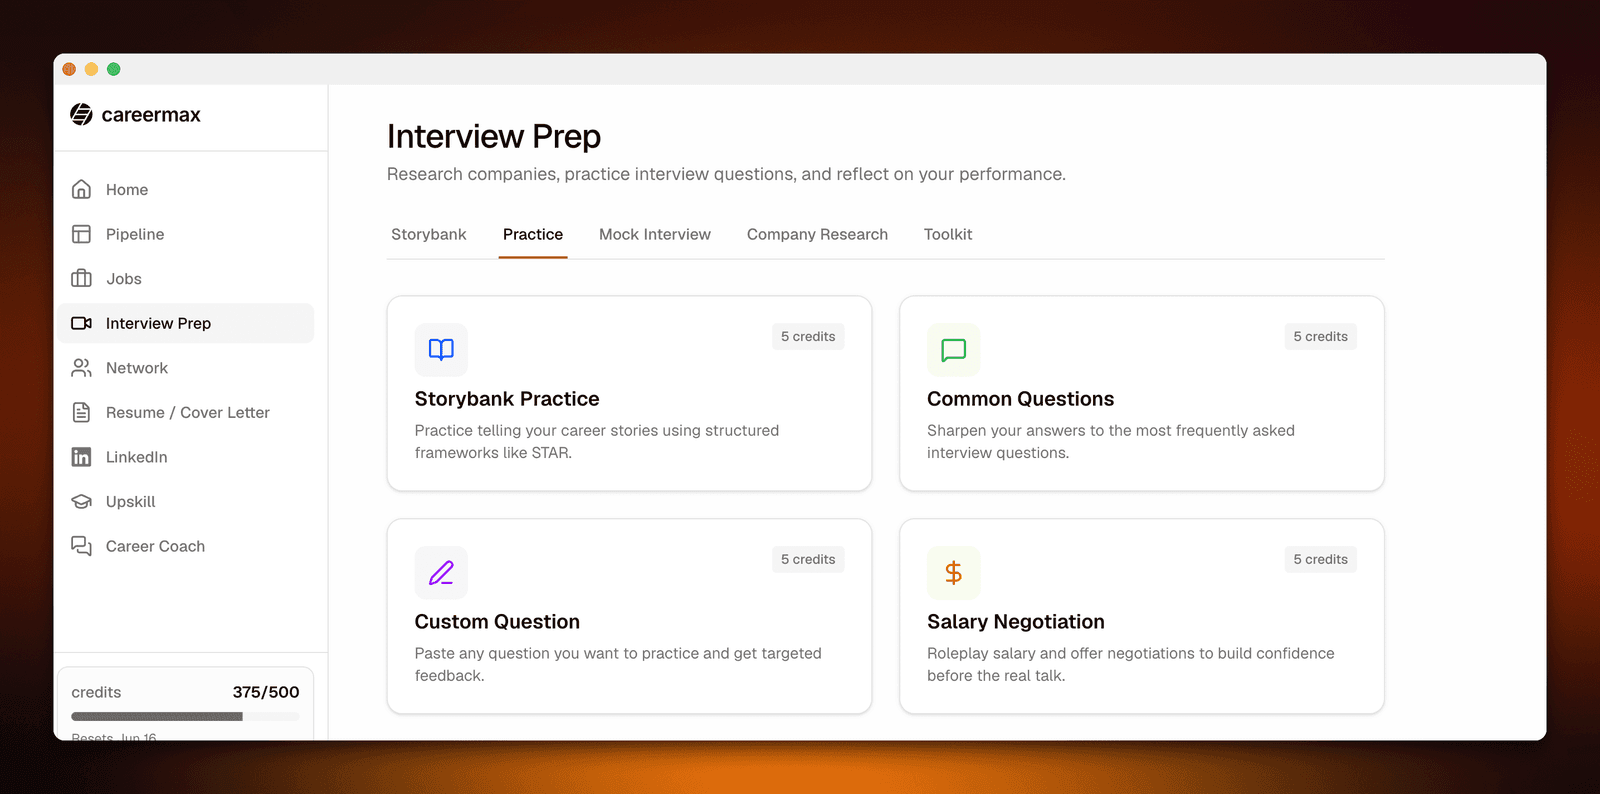Click the Salary Negotiation dollar icon
Screen dimensions: 1600x794
953,573
